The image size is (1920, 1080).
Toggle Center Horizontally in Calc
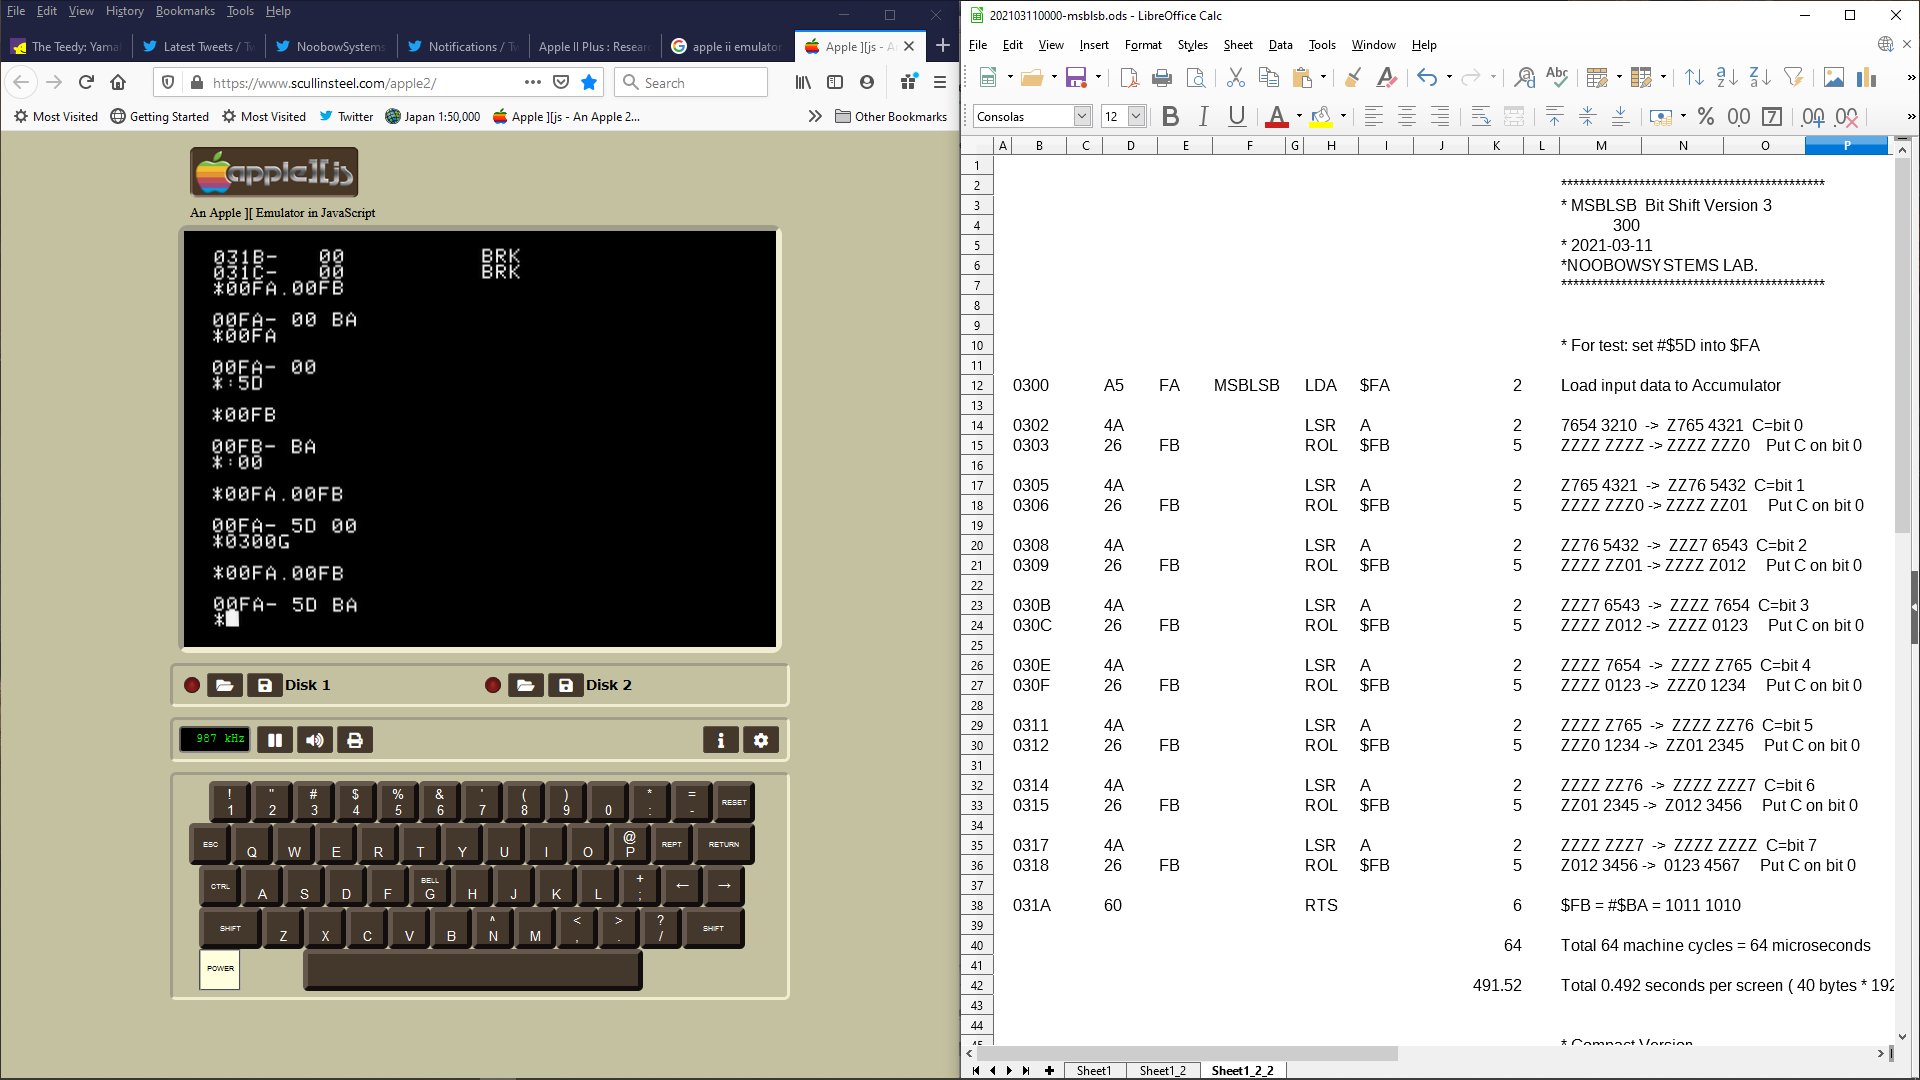[x=1407, y=117]
